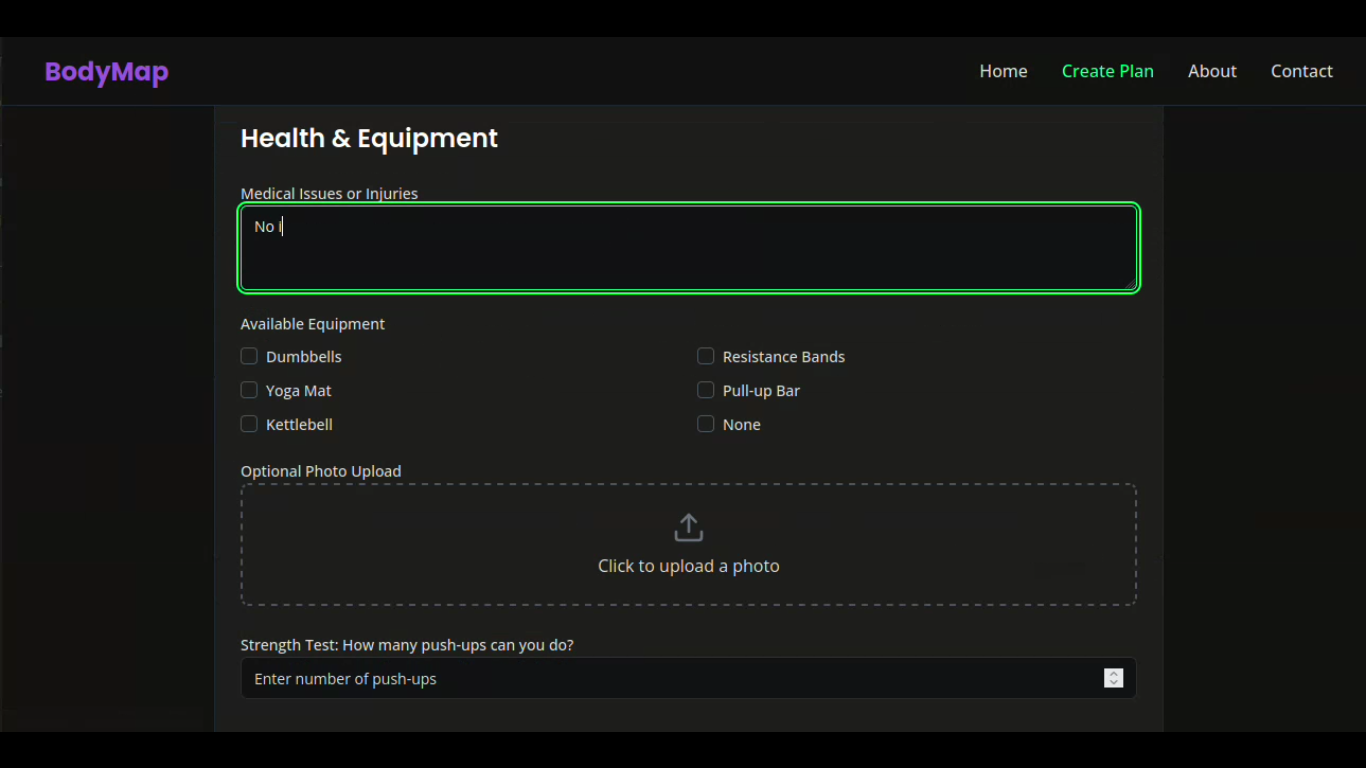The height and width of the screenshot is (768, 1366).
Task: Open the About nav link
Action: point(1212,71)
